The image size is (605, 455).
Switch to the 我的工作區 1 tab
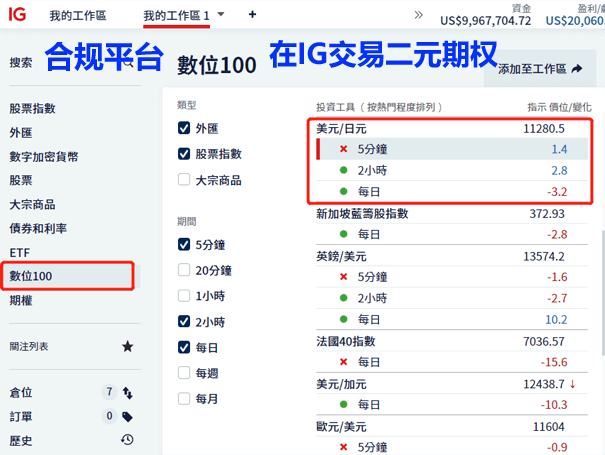coord(176,16)
